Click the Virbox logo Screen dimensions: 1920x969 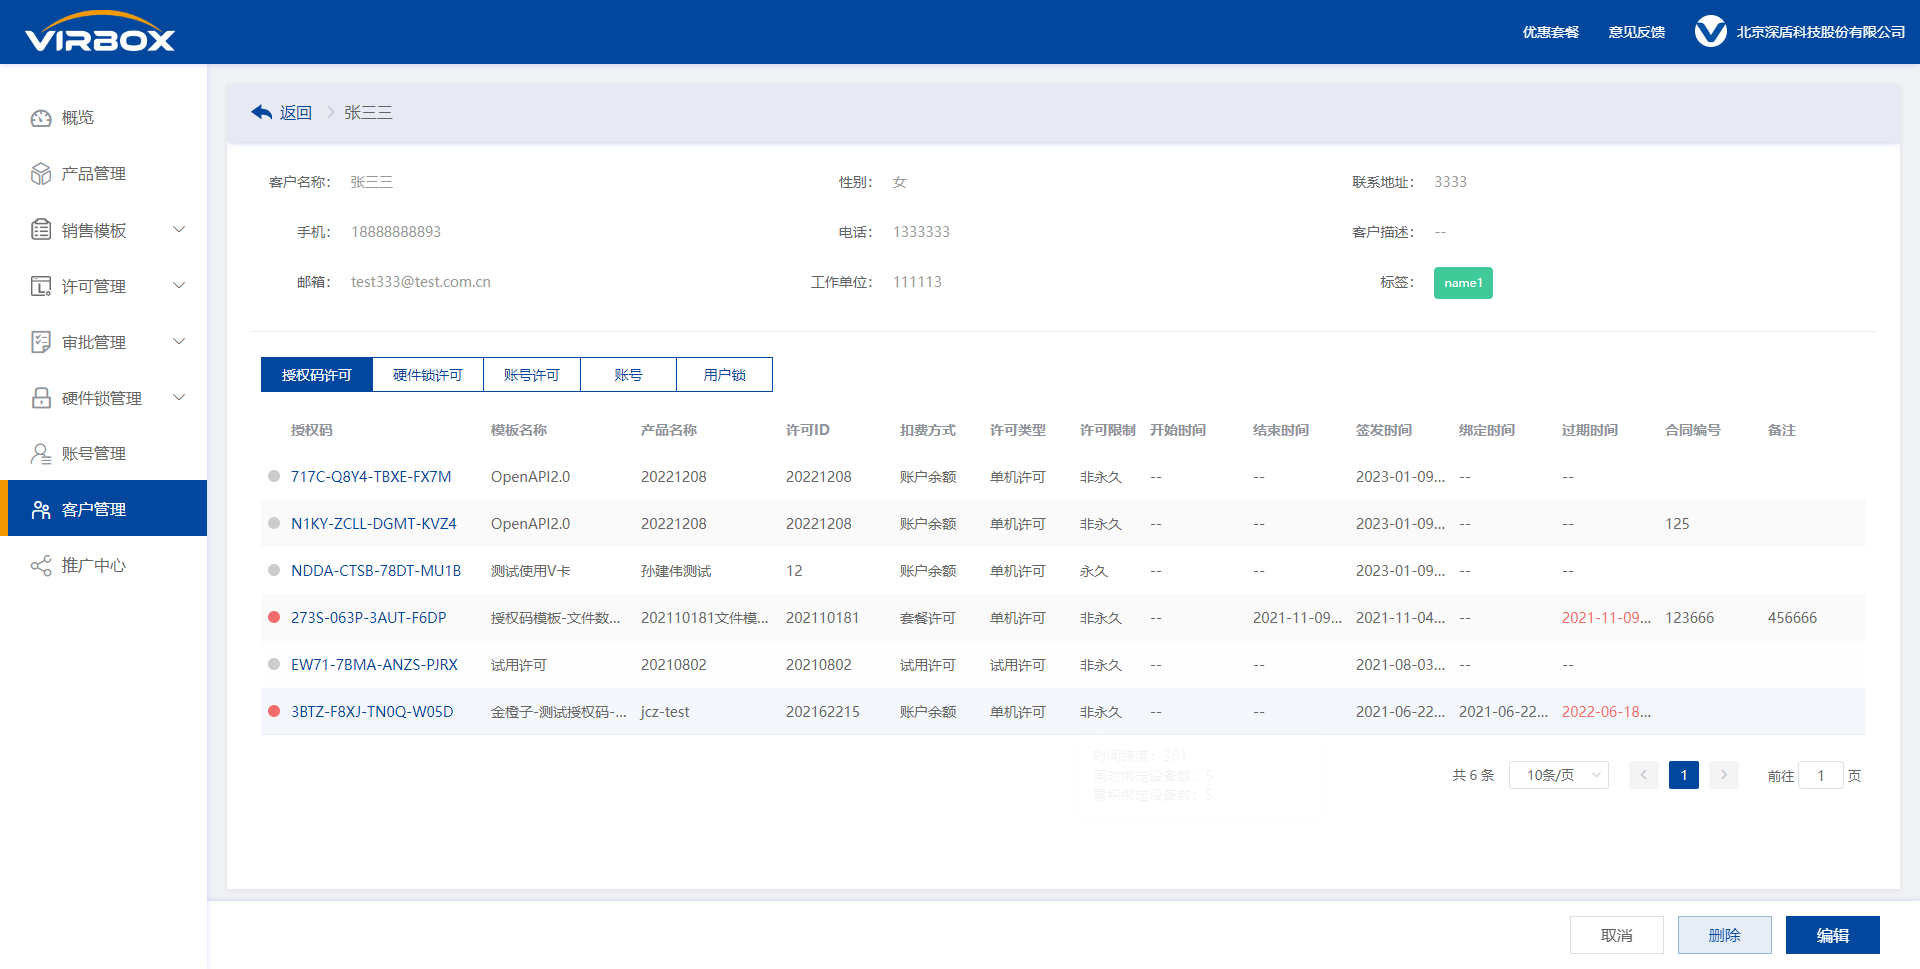tap(100, 31)
